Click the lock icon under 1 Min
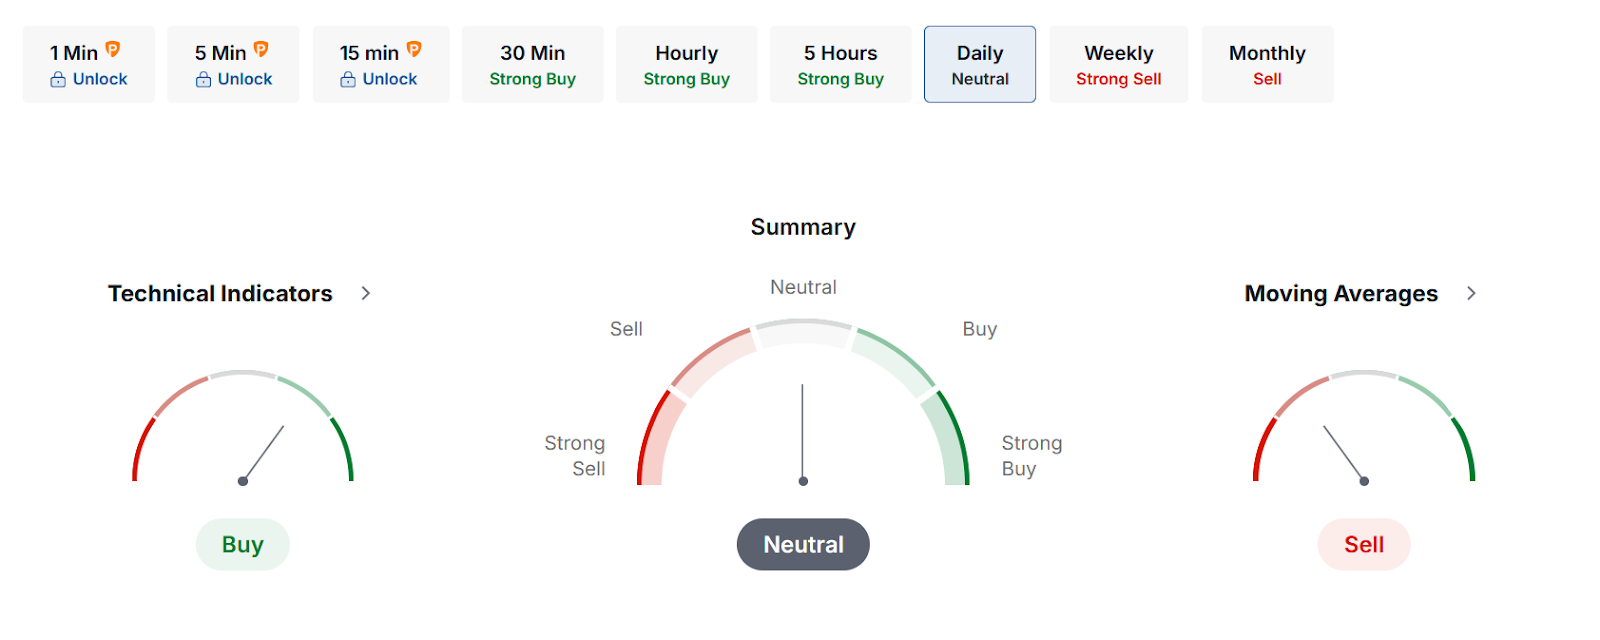Screen dimensions: 1600x640 tap(58, 80)
